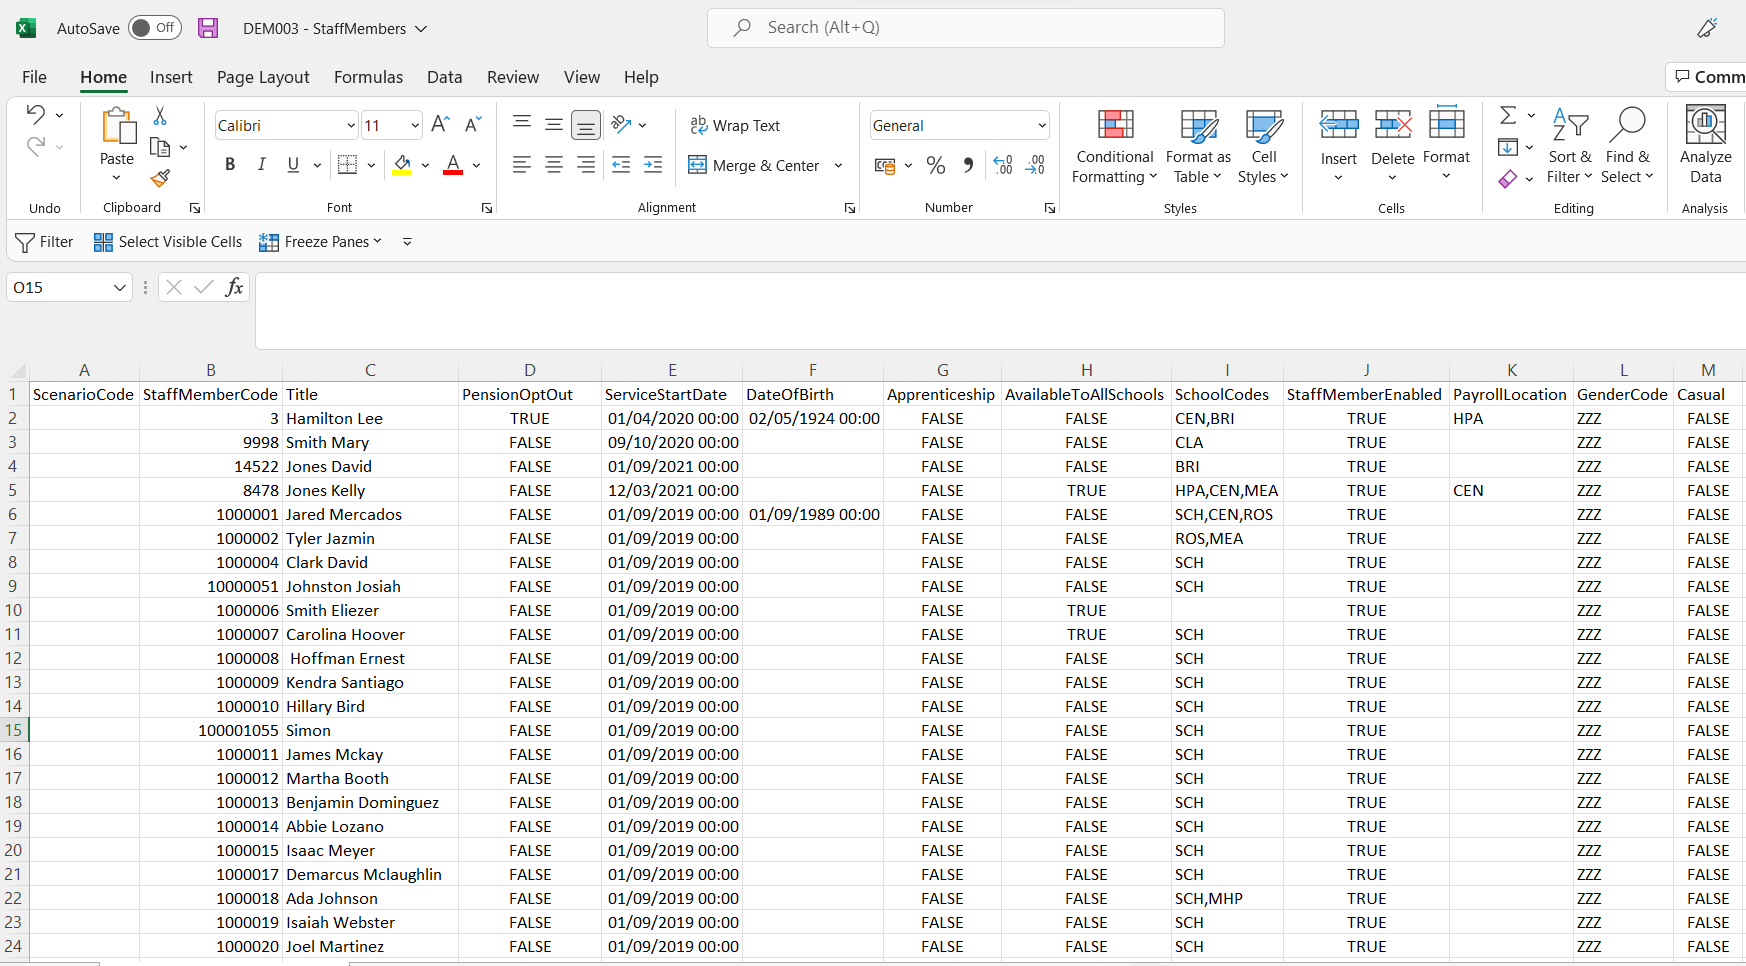The height and width of the screenshot is (966, 1746).
Task: Click the Insert Function fx icon
Action: [x=234, y=288]
